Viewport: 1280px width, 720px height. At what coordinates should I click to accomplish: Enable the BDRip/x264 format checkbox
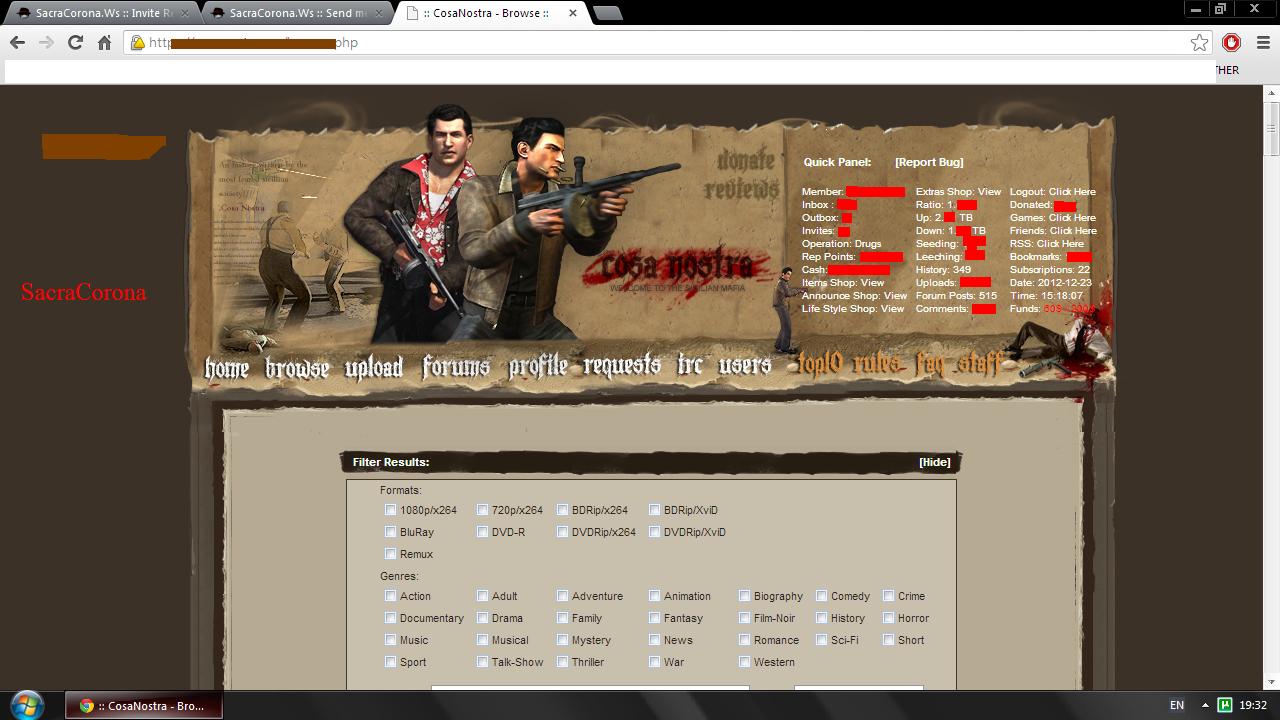click(x=563, y=510)
